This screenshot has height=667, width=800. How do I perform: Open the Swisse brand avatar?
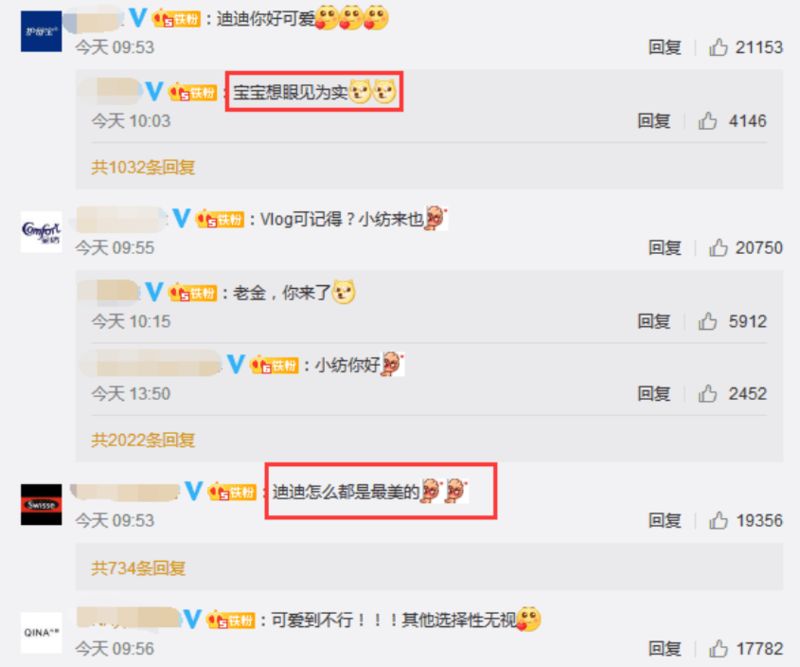coord(41,505)
